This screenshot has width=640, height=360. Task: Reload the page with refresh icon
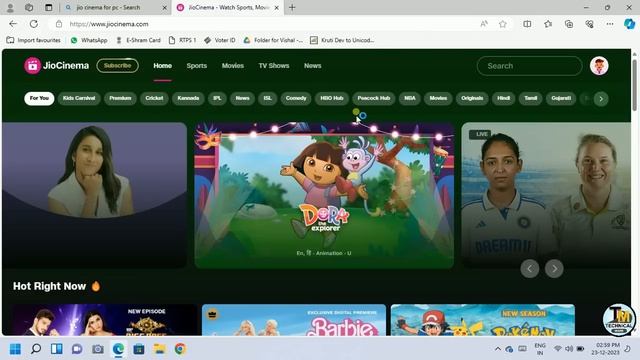click(x=34, y=24)
